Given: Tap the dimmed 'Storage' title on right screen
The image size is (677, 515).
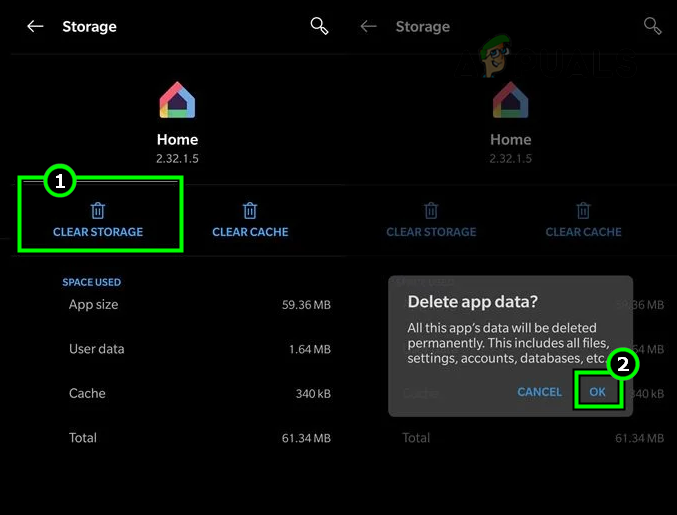Looking at the screenshot, I should [423, 27].
